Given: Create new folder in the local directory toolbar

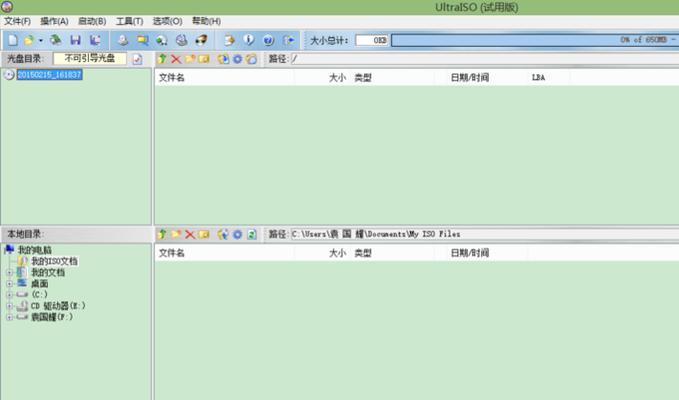Looking at the screenshot, I should pyautogui.click(x=176, y=234).
